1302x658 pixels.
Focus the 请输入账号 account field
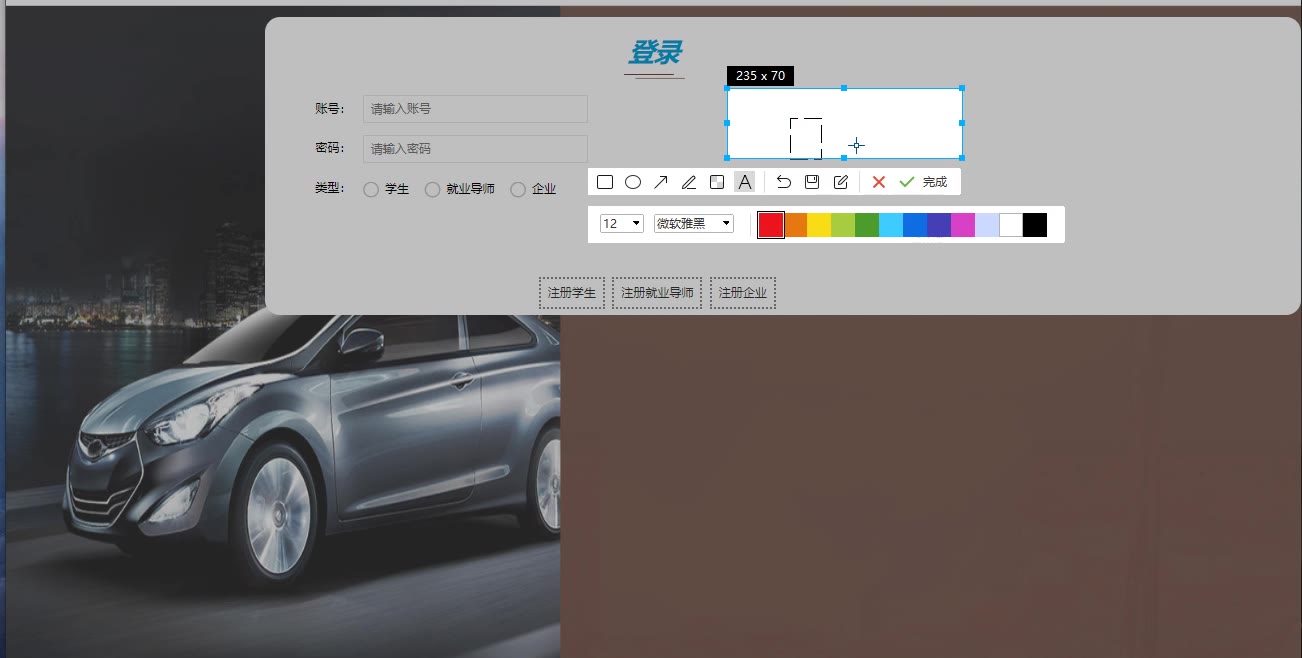click(475, 109)
